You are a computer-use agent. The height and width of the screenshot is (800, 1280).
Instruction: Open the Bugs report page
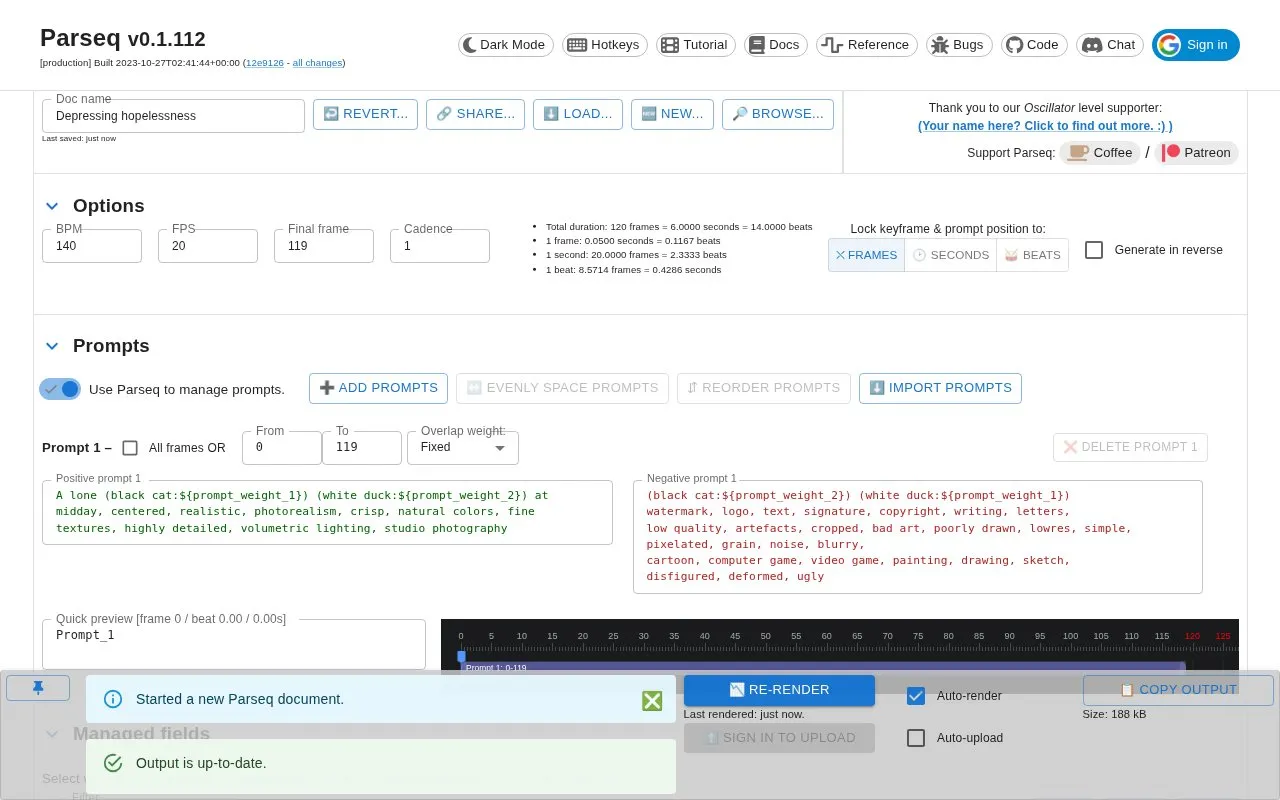pyautogui.click(x=957, y=45)
